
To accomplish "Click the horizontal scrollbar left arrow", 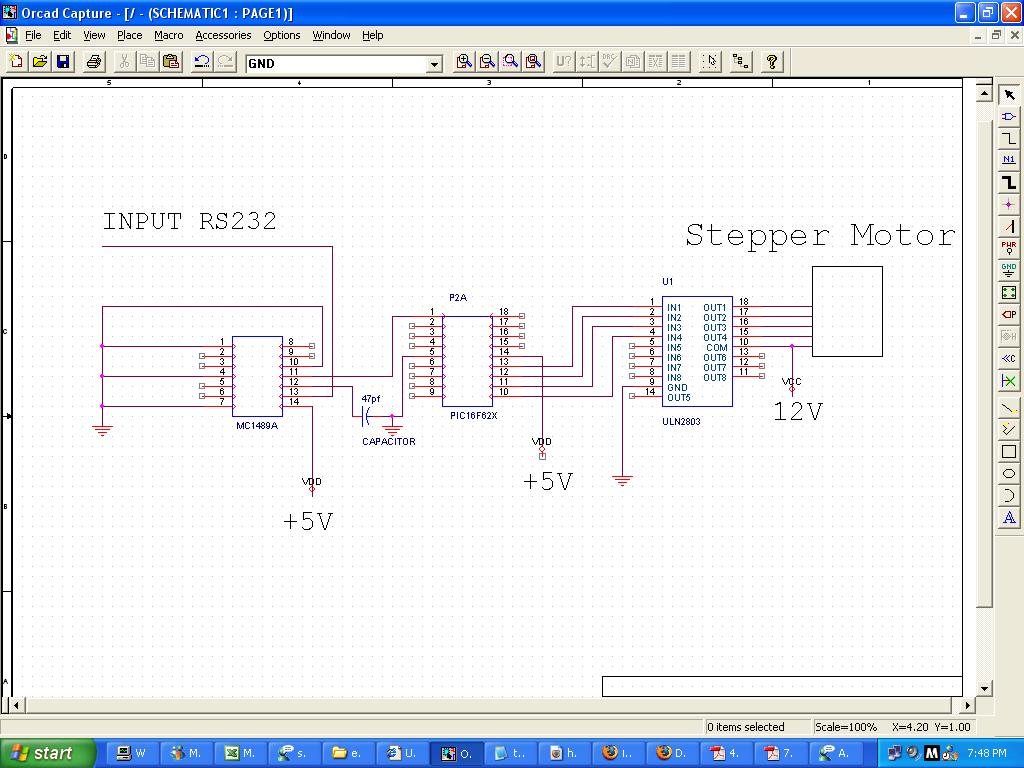I will [16, 705].
